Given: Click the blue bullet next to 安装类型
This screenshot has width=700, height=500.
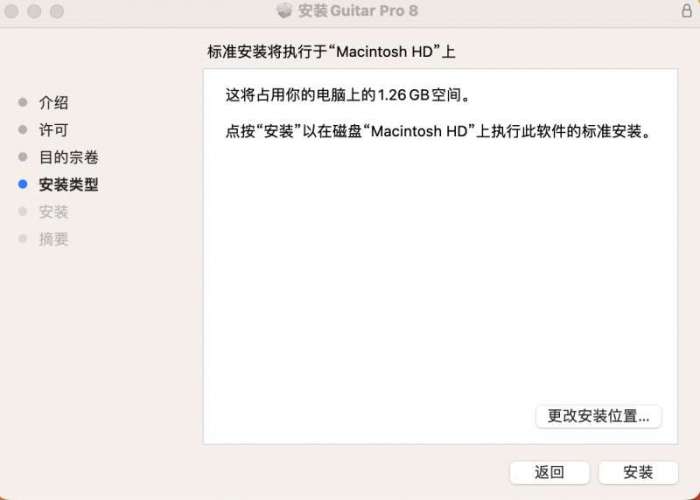Looking at the screenshot, I should [x=23, y=184].
